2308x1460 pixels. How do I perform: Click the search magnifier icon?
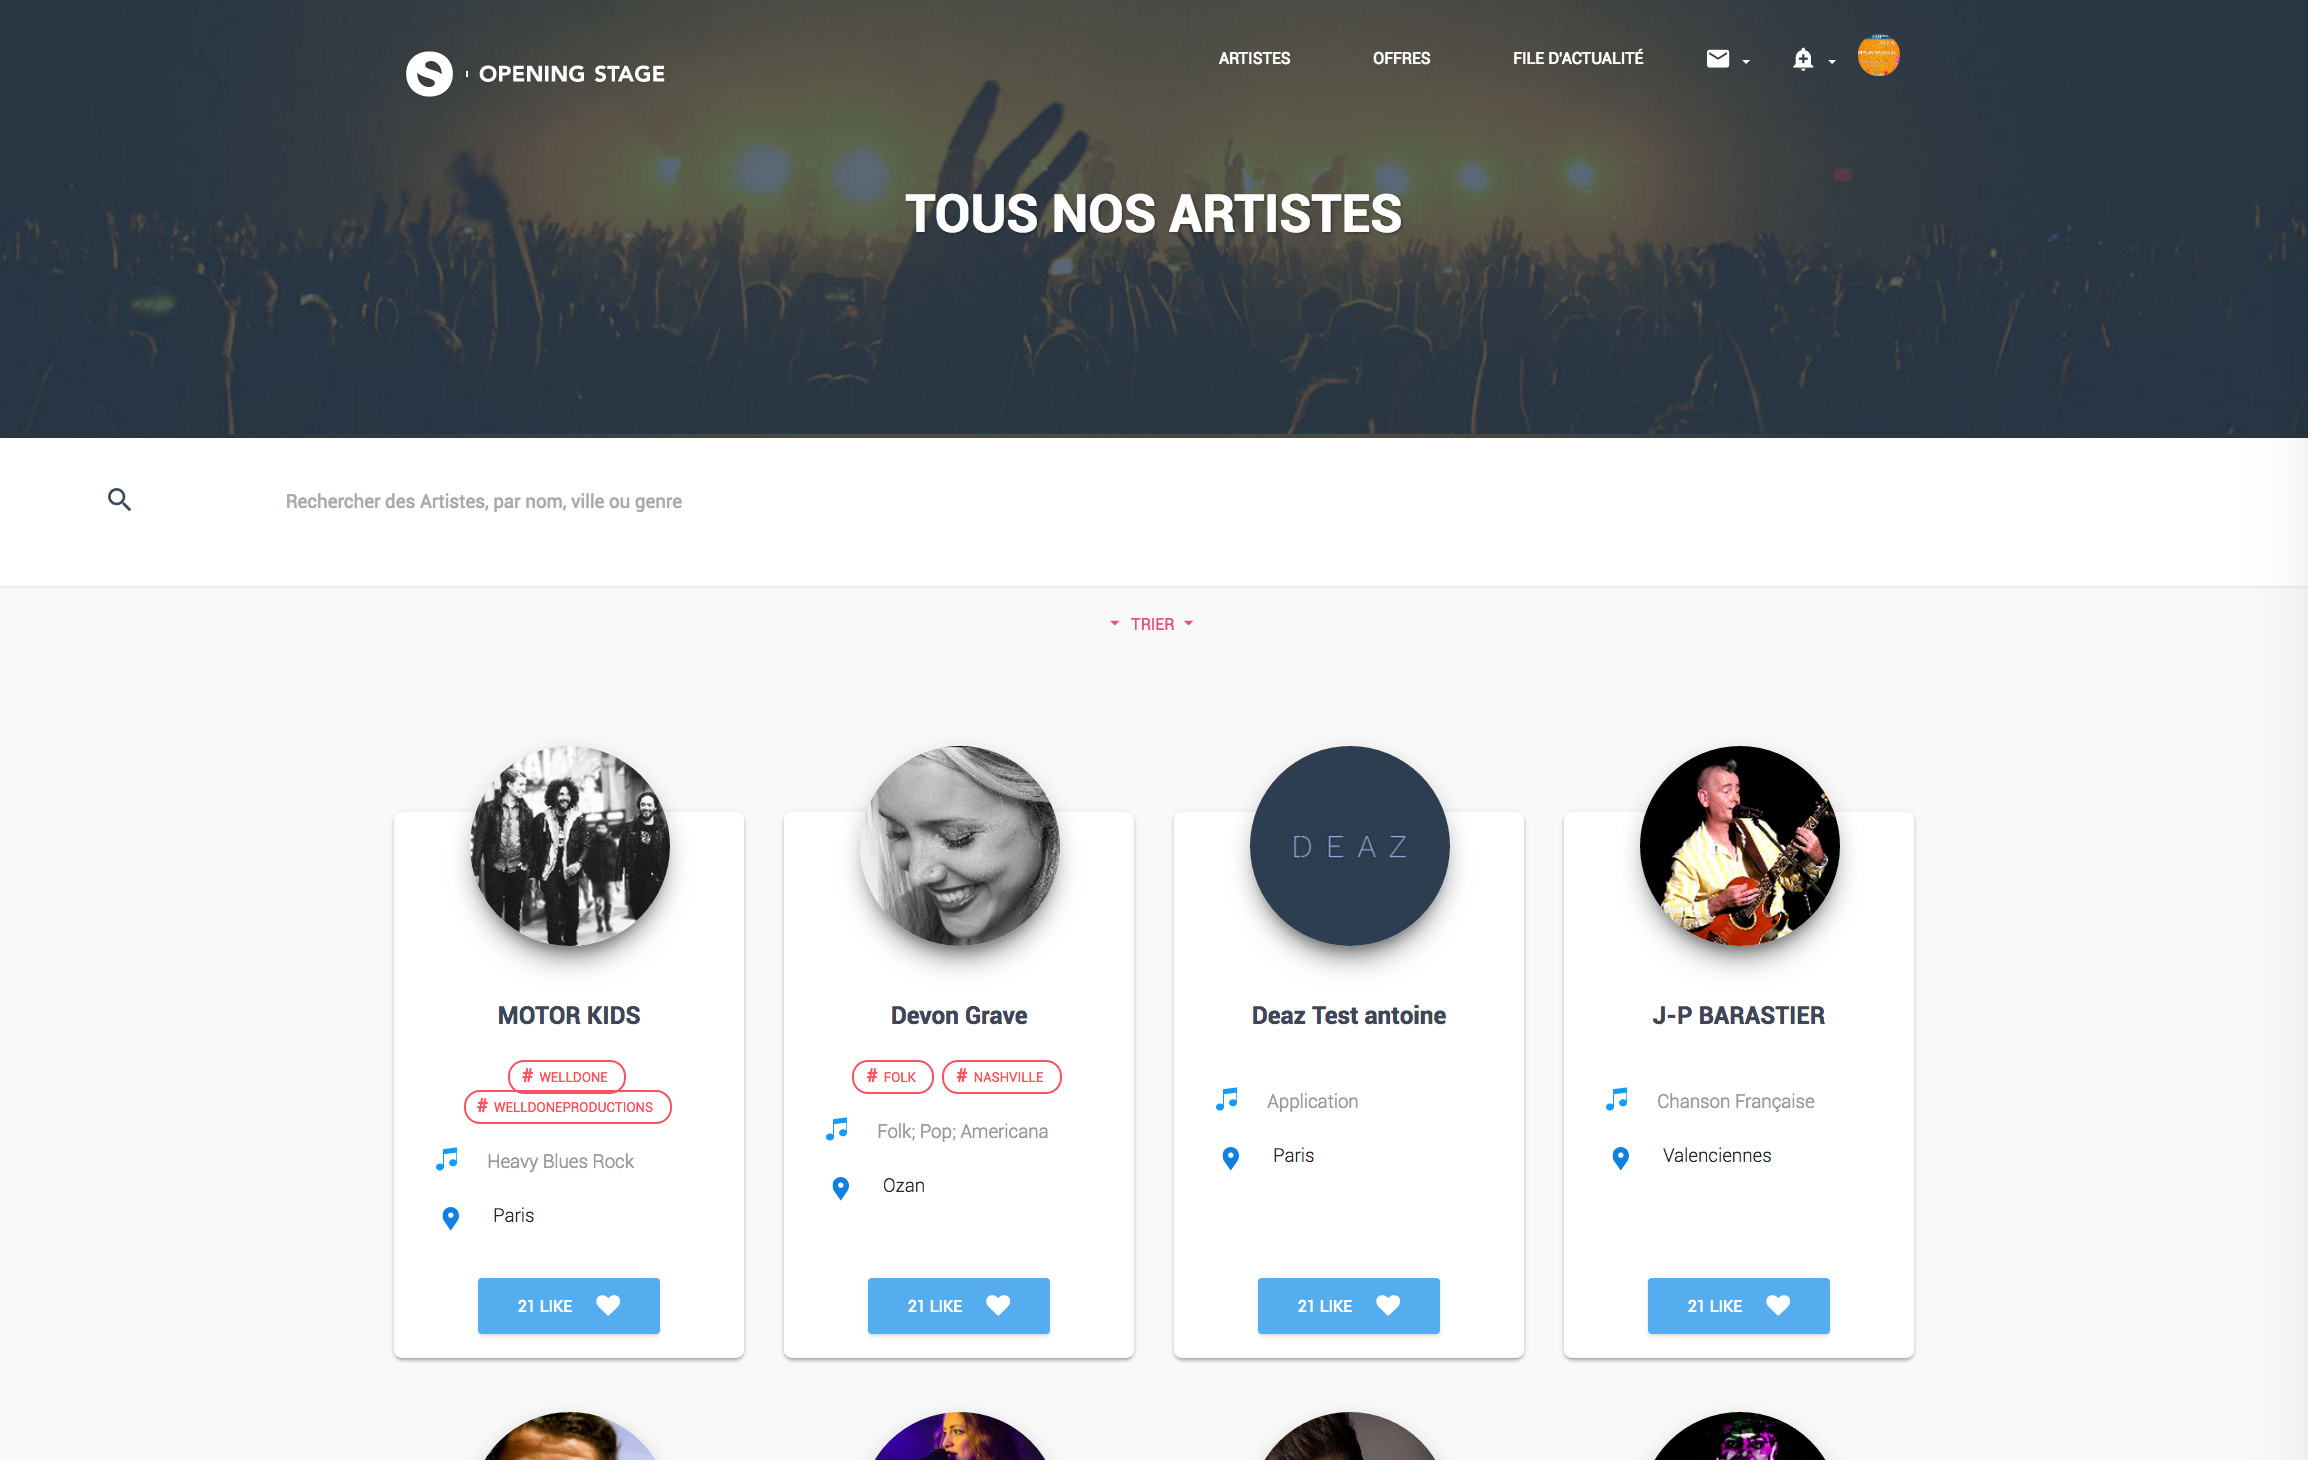click(120, 500)
